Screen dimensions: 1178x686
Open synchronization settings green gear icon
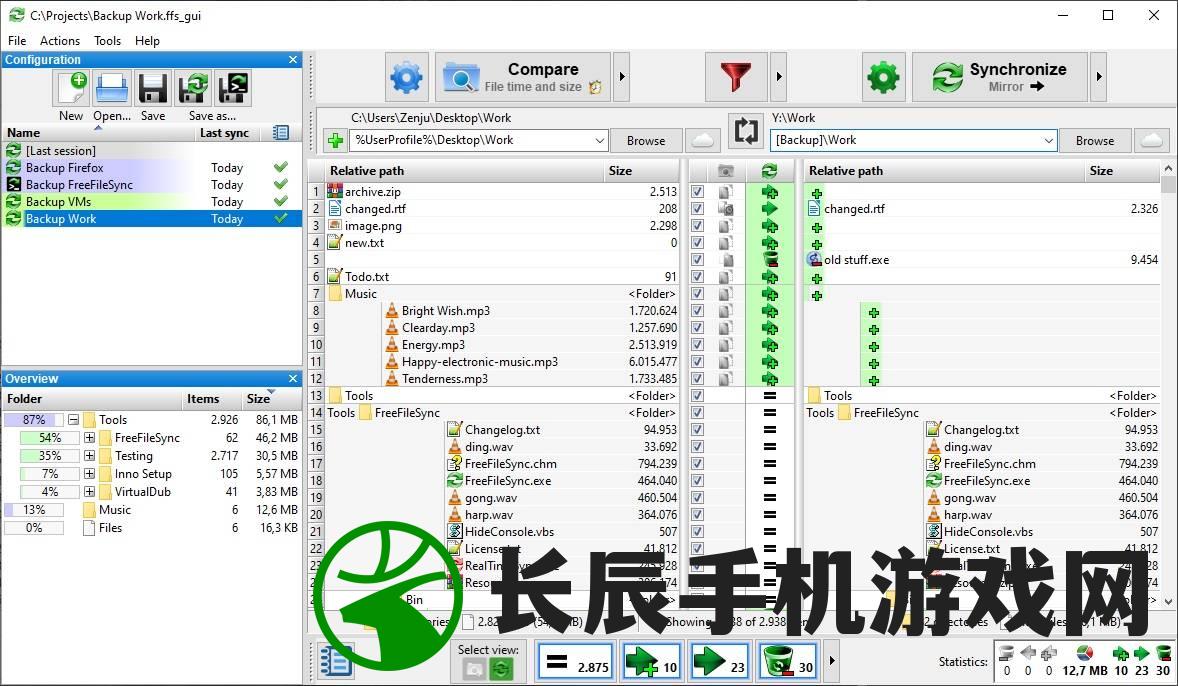883,77
